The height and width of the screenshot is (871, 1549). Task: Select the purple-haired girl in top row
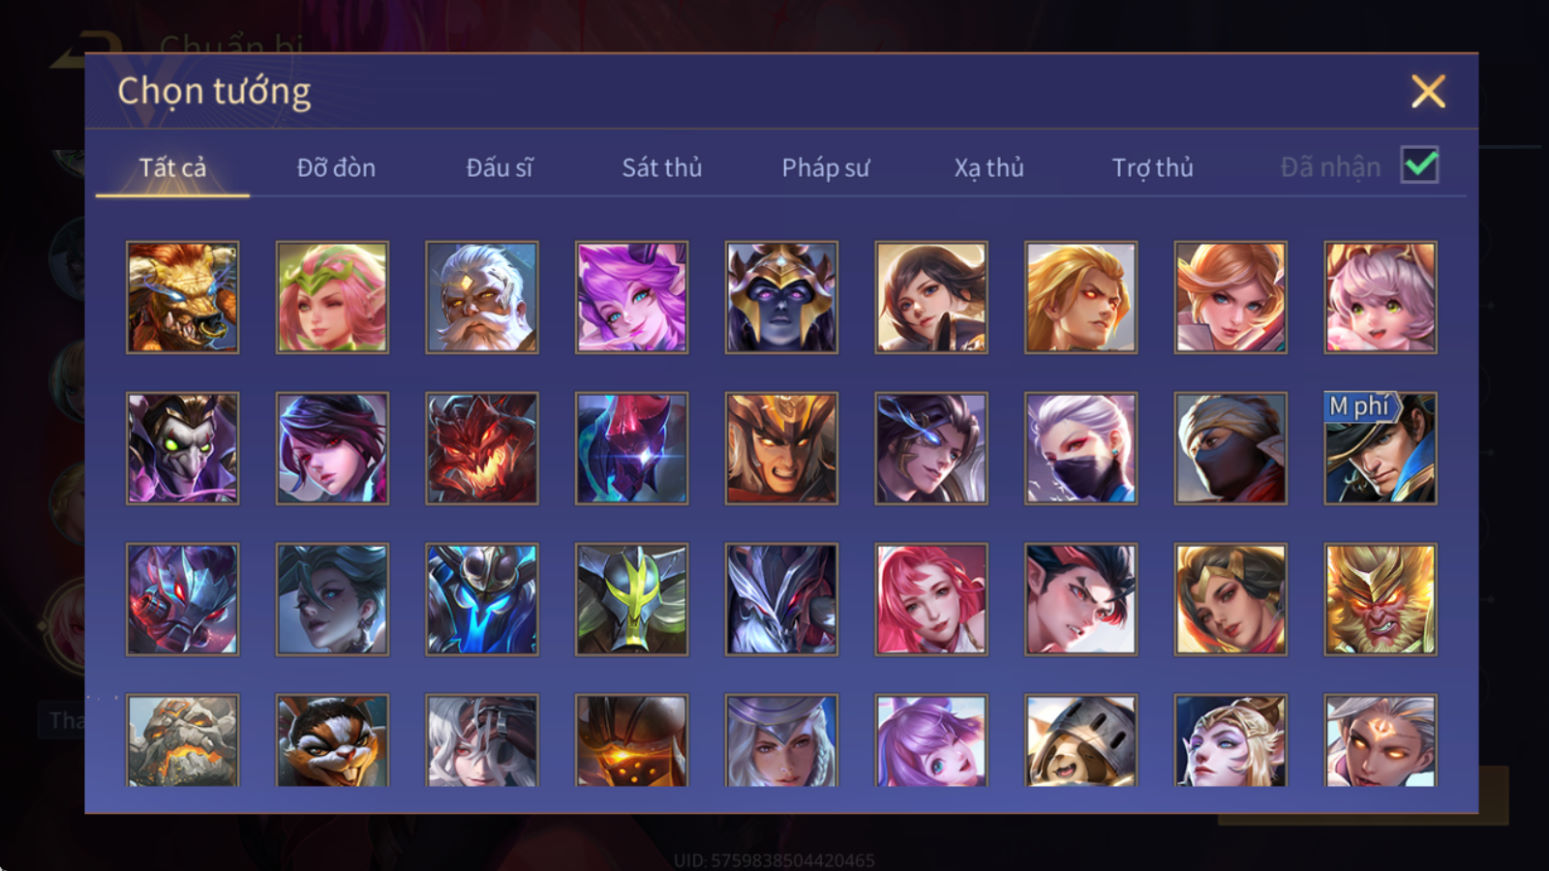click(x=631, y=297)
